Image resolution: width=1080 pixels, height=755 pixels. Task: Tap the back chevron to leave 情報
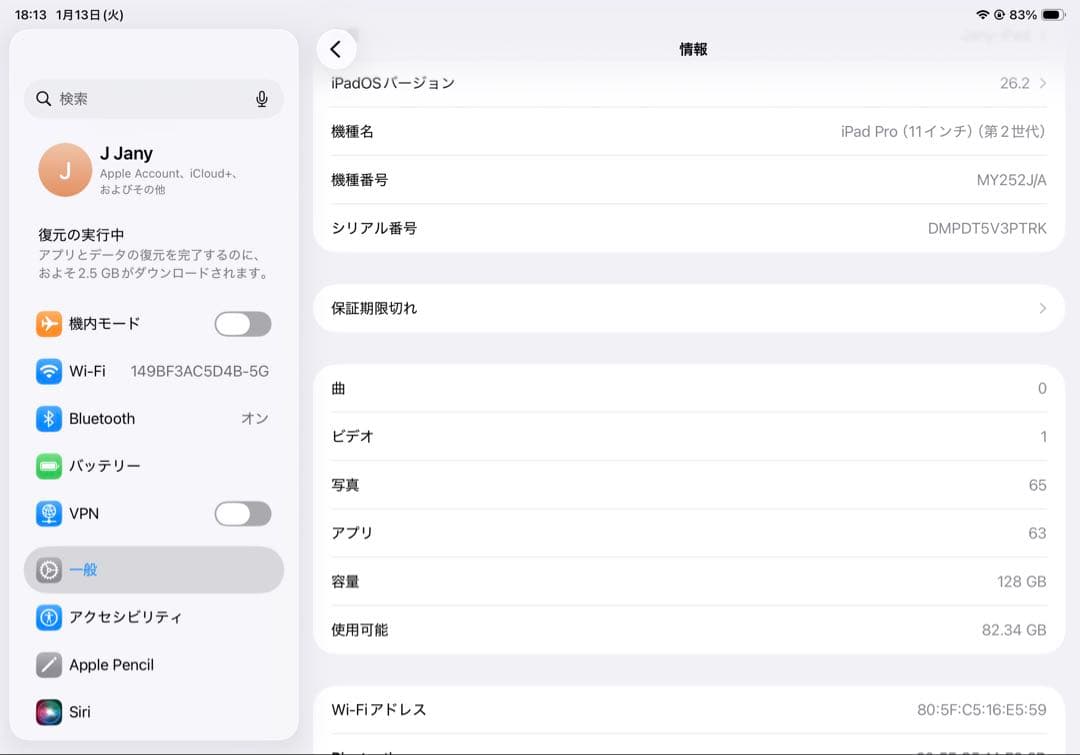(x=337, y=48)
